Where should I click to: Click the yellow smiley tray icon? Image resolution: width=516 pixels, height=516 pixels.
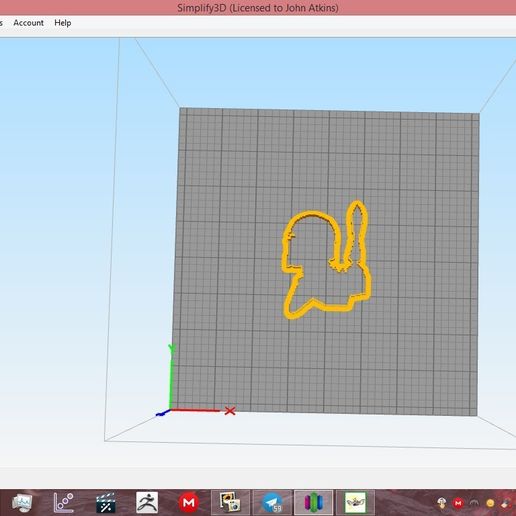pos(490,503)
